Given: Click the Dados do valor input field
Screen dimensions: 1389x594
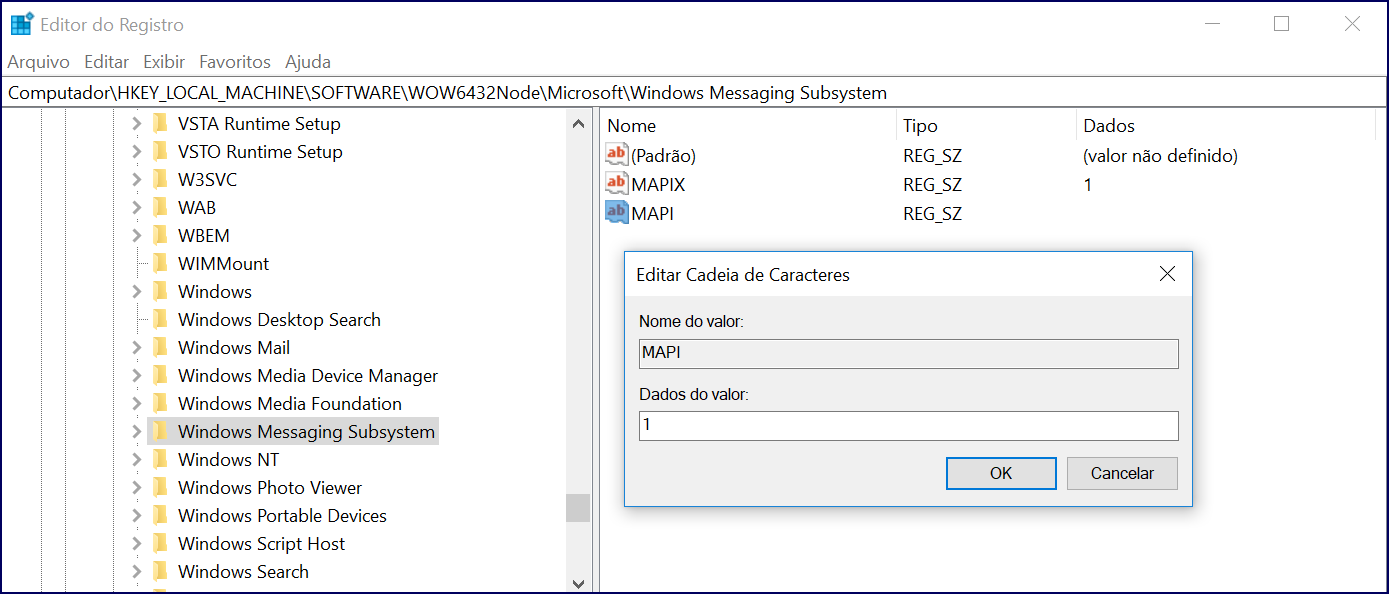Looking at the screenshot, I should point(909,425).
